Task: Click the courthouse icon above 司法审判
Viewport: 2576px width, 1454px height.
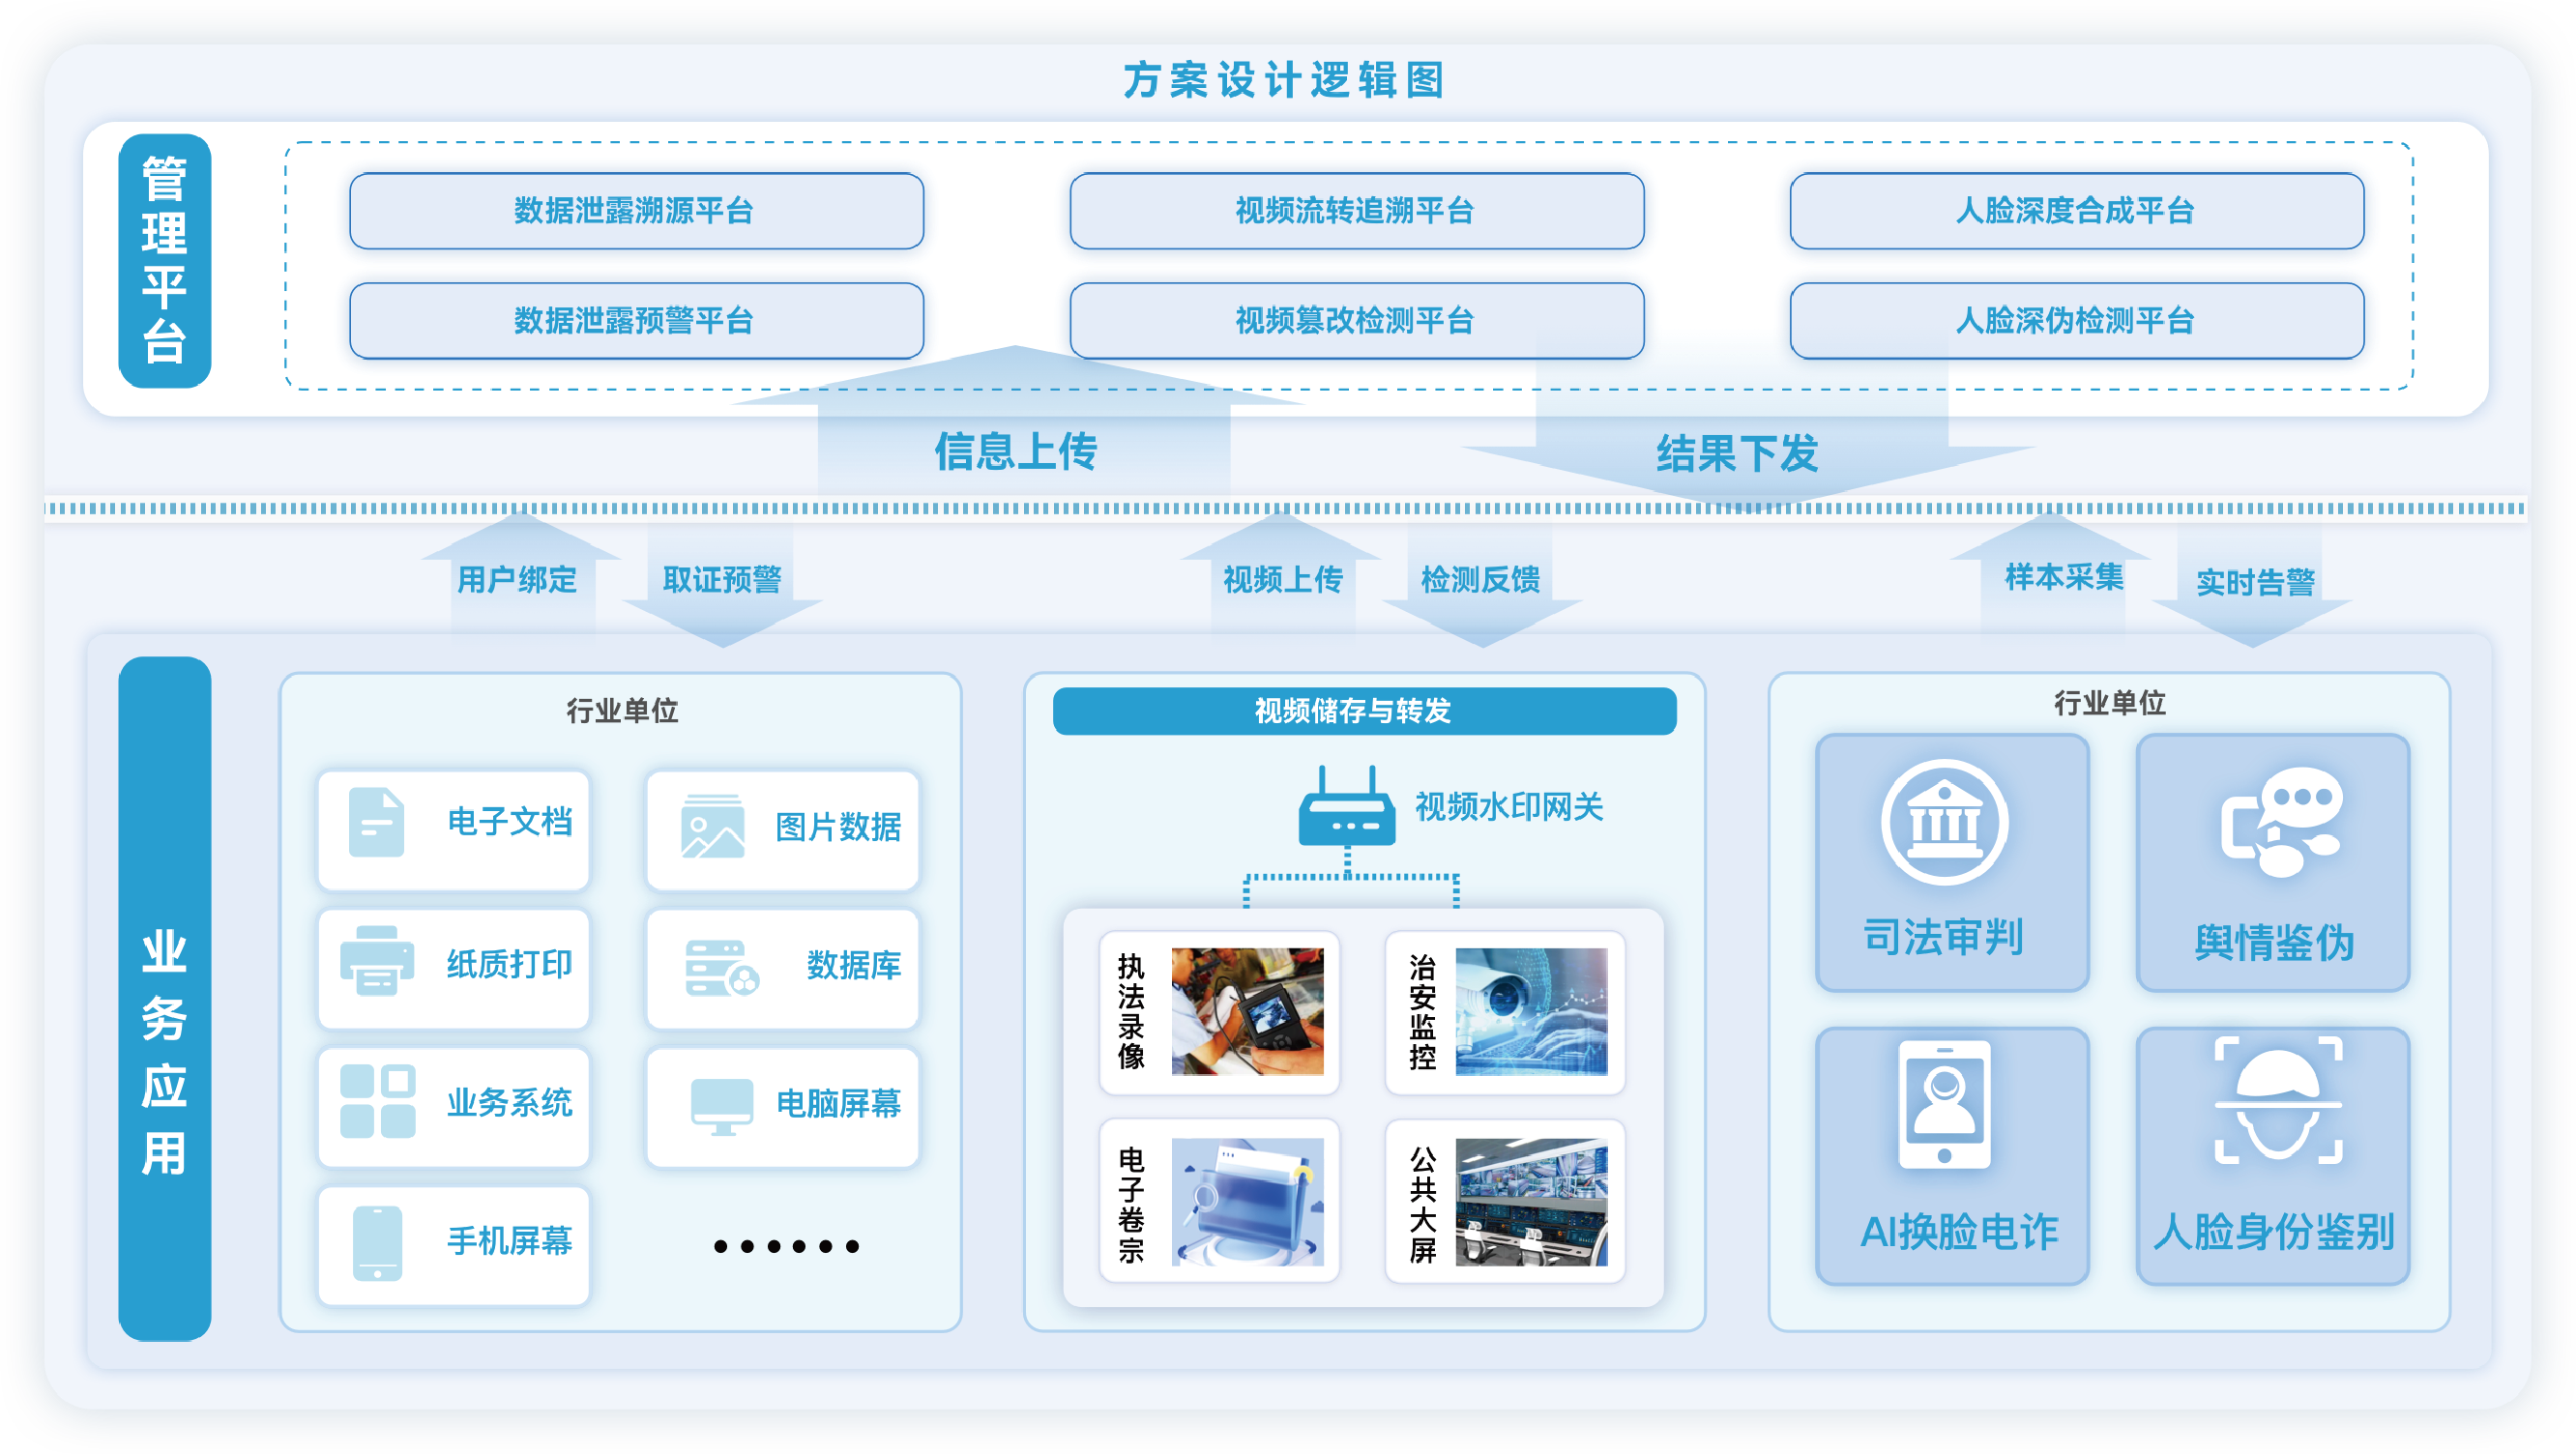Action: 1944,823
